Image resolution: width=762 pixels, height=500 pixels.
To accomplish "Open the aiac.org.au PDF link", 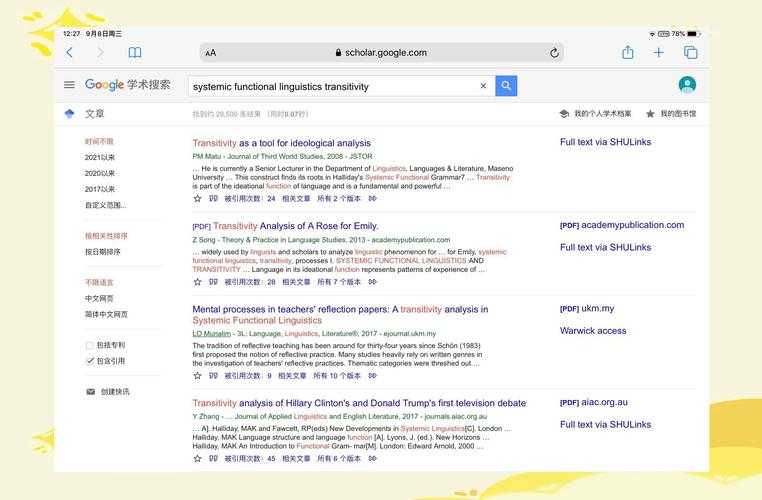I will click(x=594, y=402).
